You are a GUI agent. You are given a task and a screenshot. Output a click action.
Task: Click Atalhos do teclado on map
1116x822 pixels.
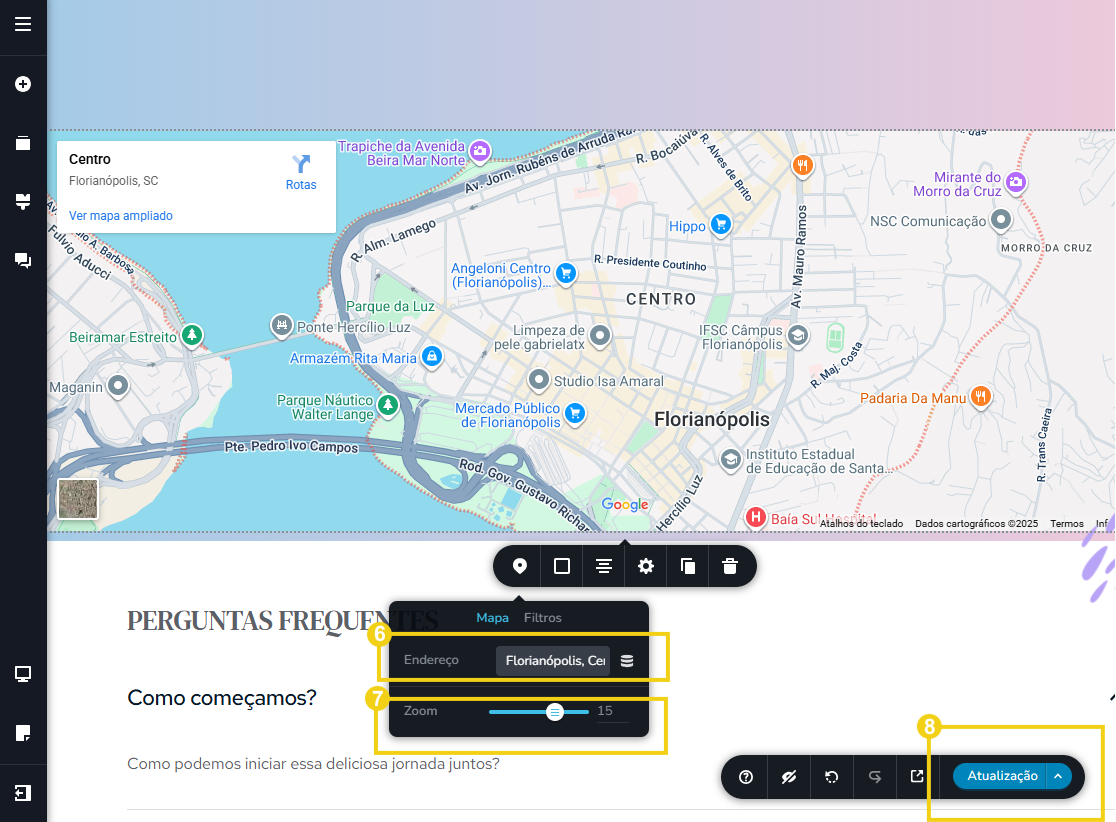861,524
